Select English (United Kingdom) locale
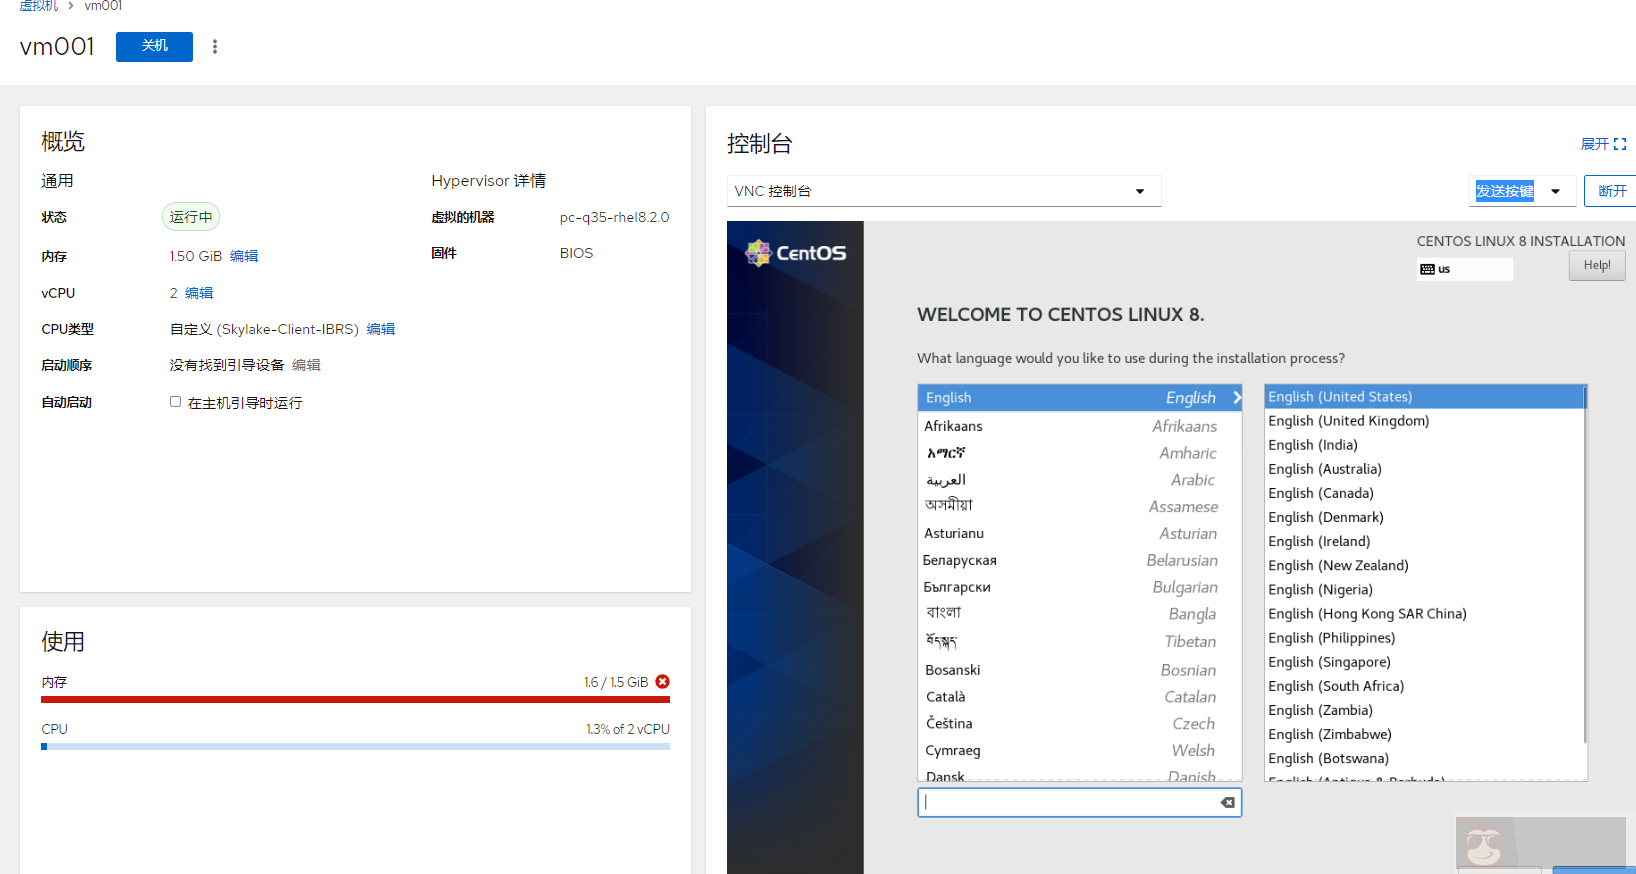This screenshot has height=874, width=1636. [1348, 421]
